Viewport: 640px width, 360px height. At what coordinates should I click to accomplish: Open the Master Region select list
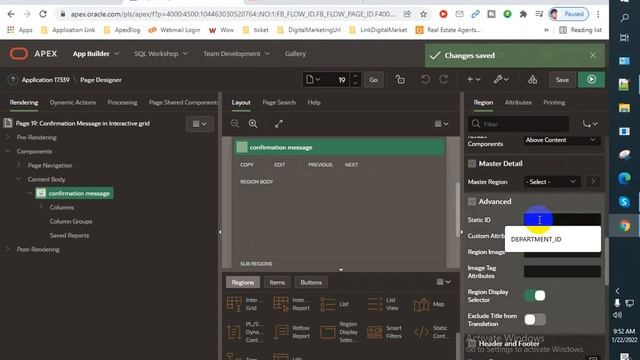point(552,182)
